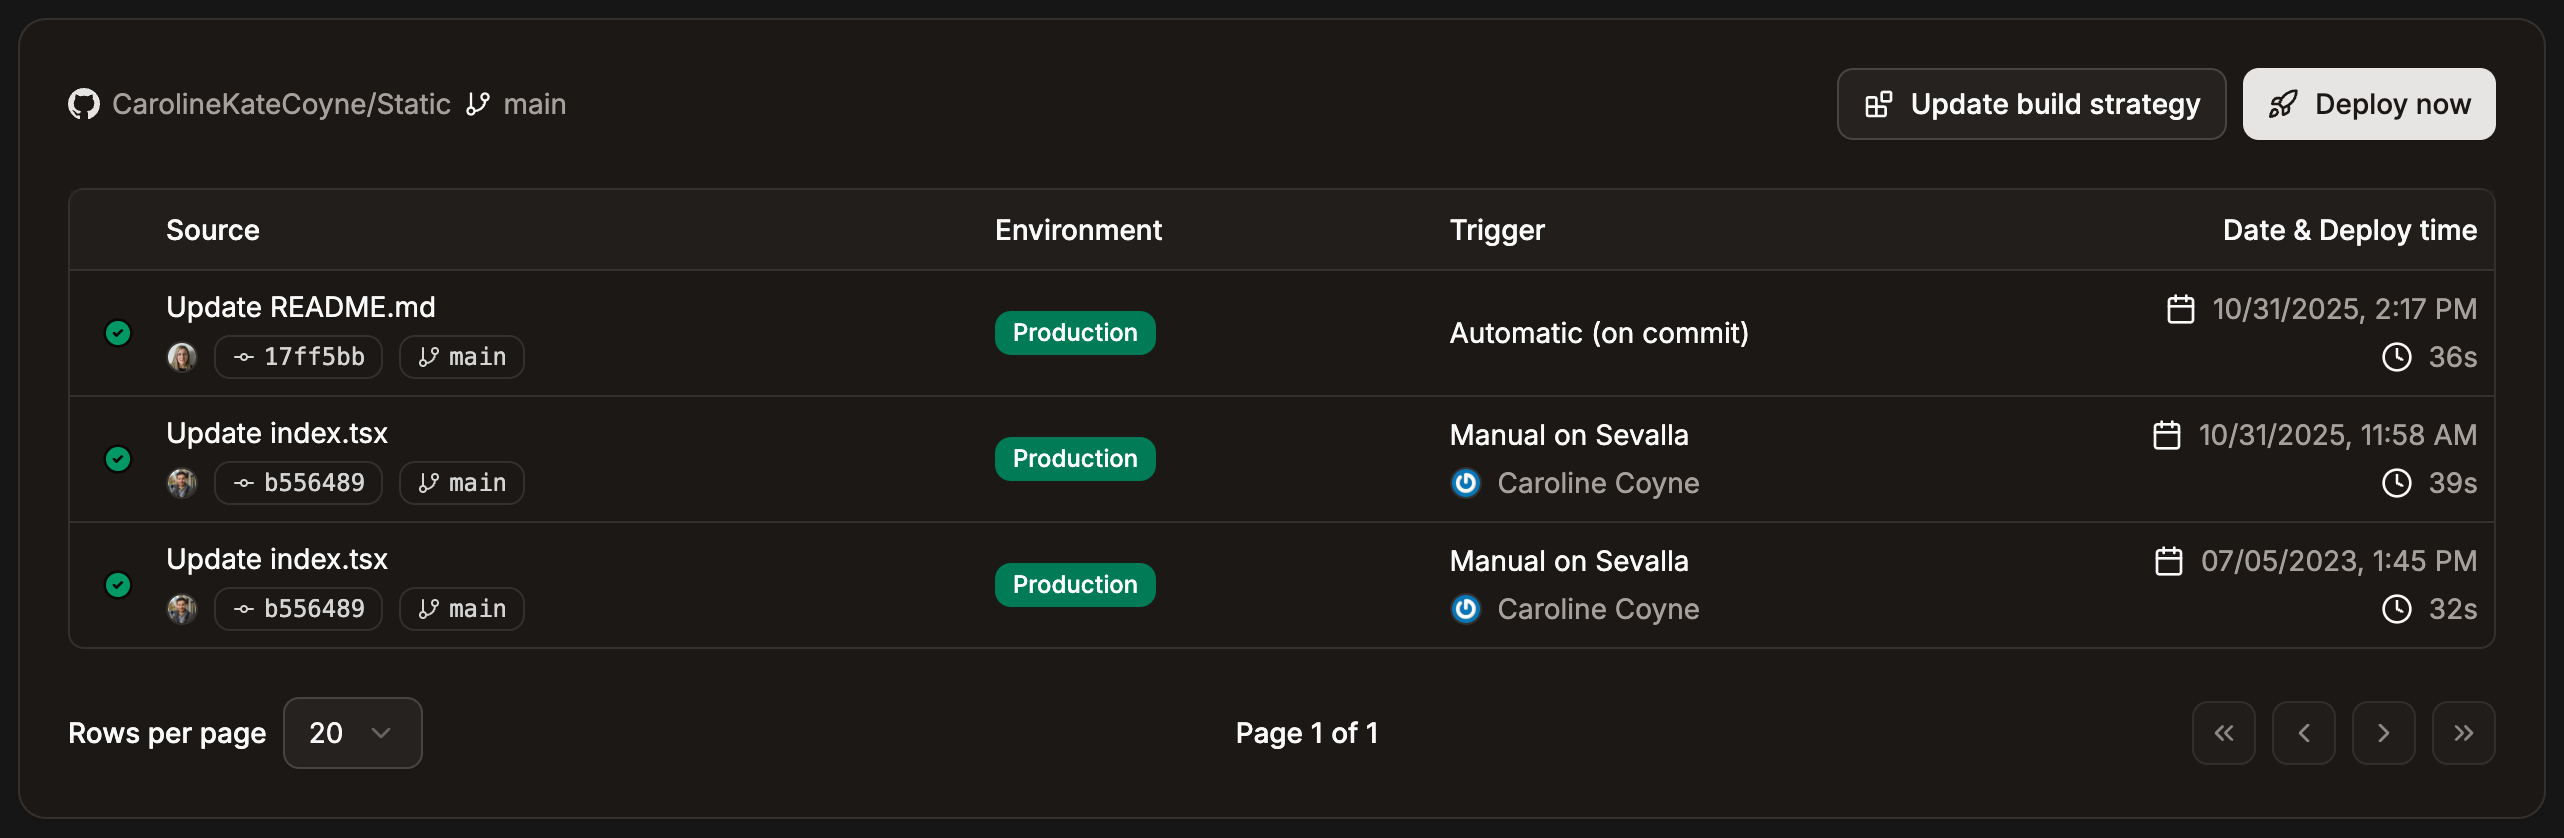Select the branch icon next to main
Screen dimensions: 2564x838
[478, 103]
